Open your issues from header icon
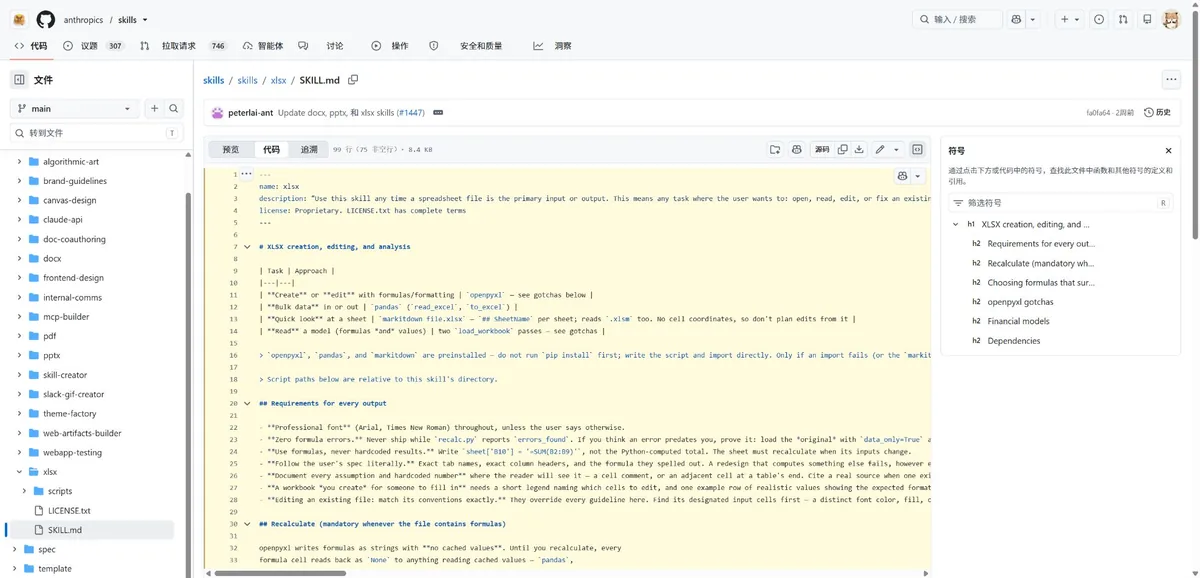The image size is (1200, 578). [1099, 19]
